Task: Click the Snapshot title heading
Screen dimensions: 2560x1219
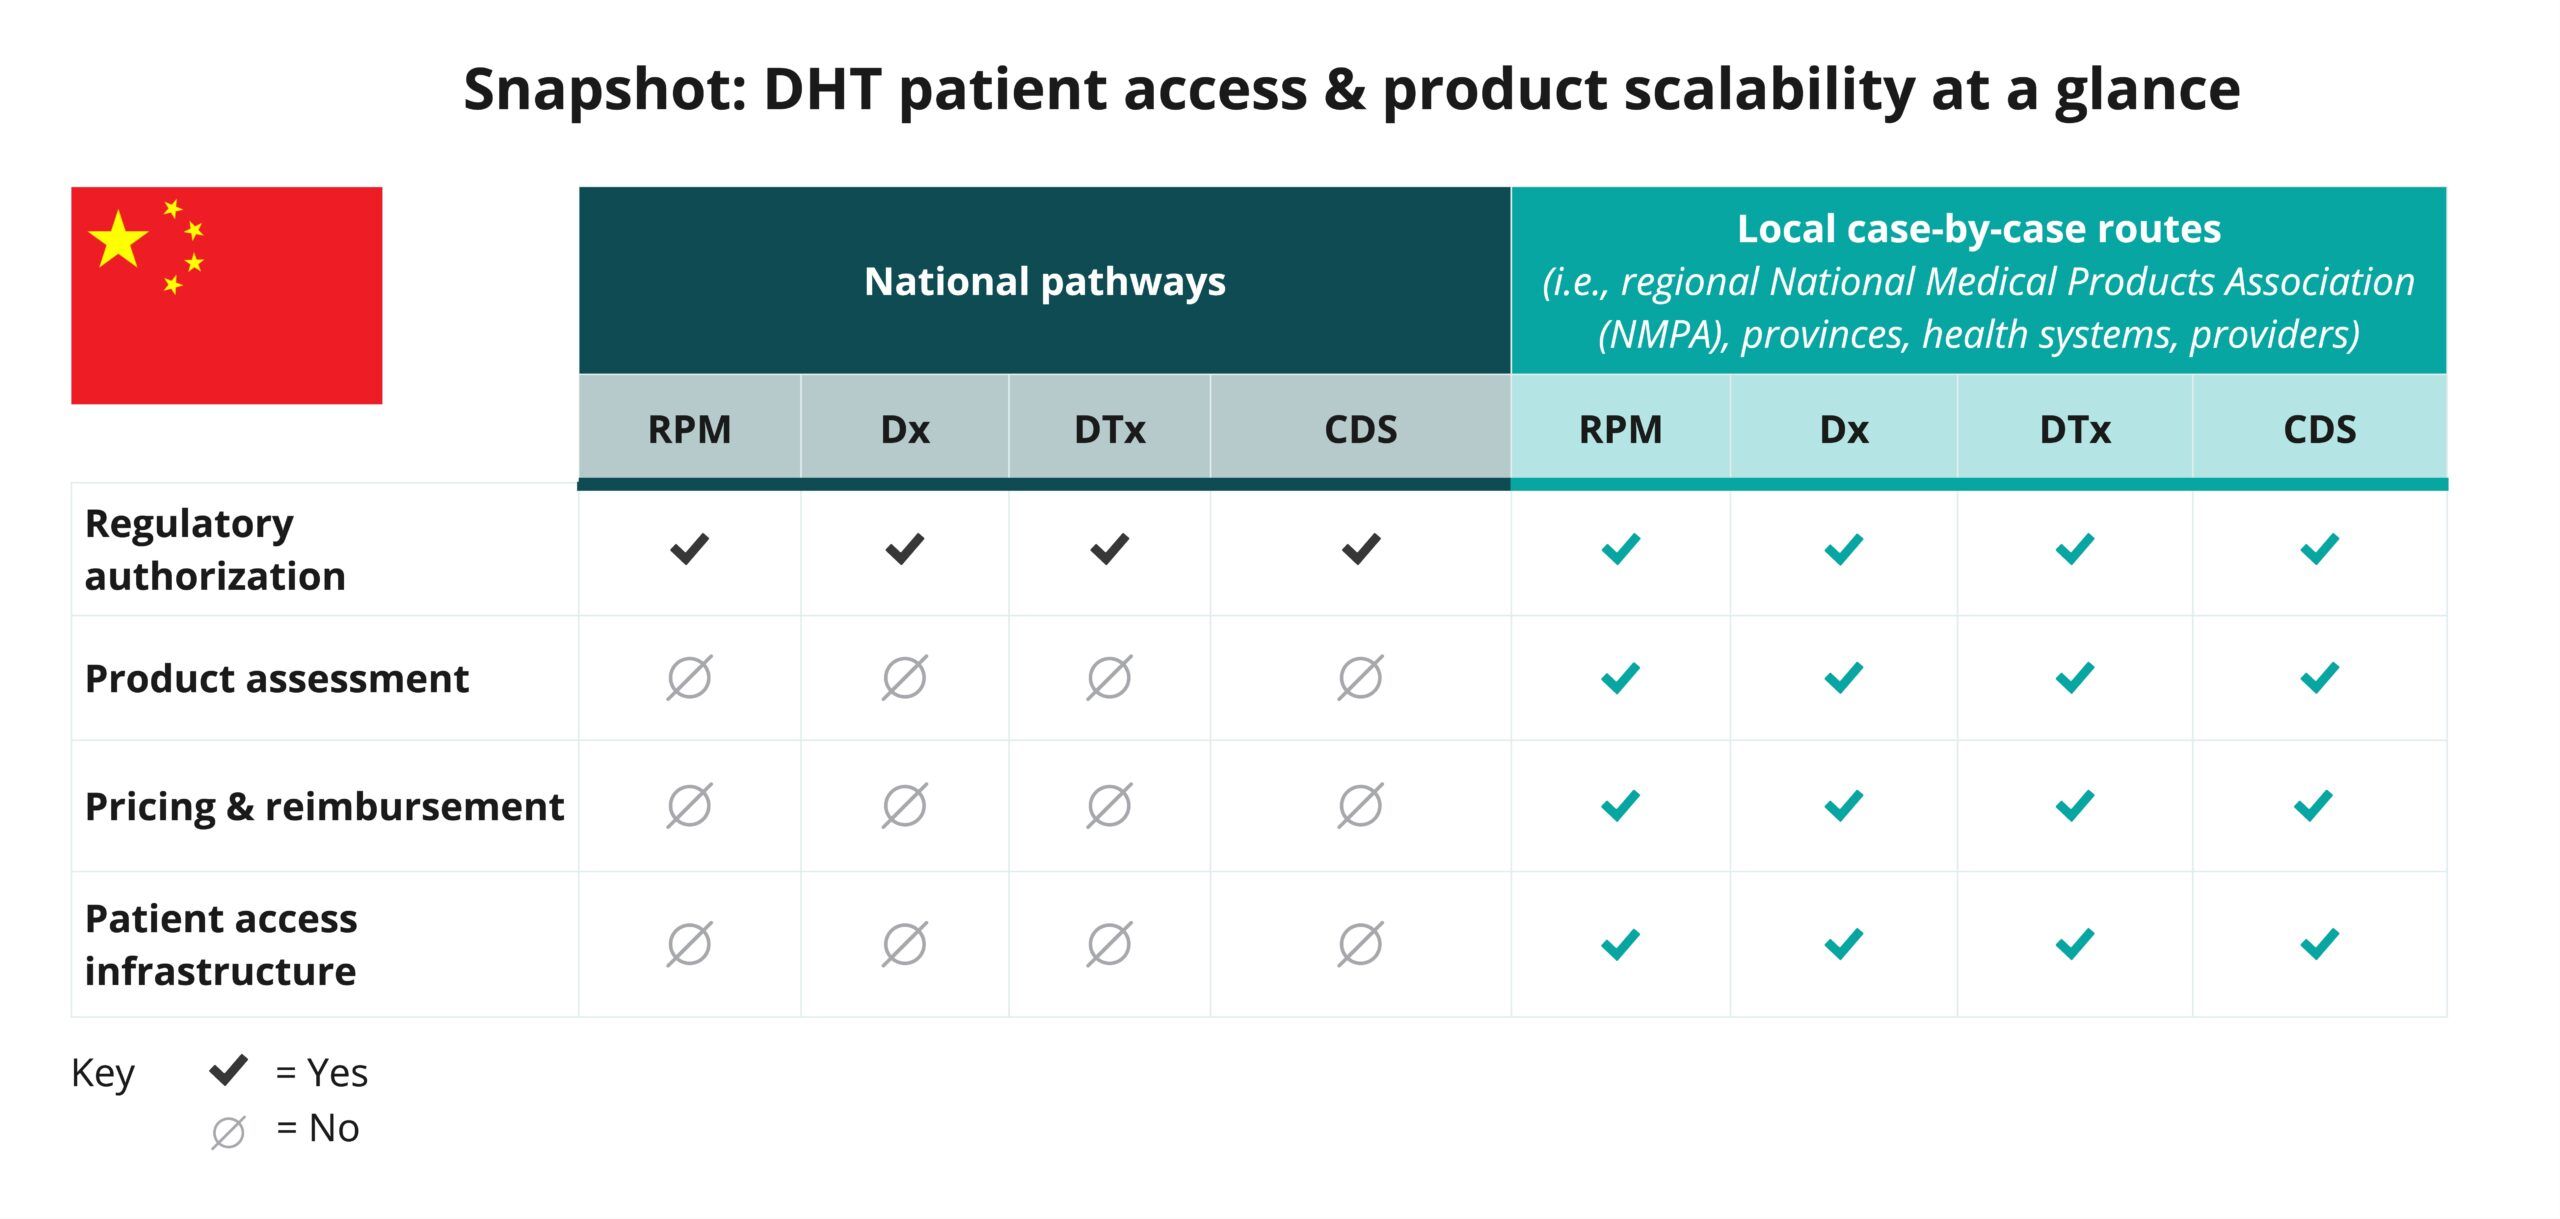Action: 1352,90
